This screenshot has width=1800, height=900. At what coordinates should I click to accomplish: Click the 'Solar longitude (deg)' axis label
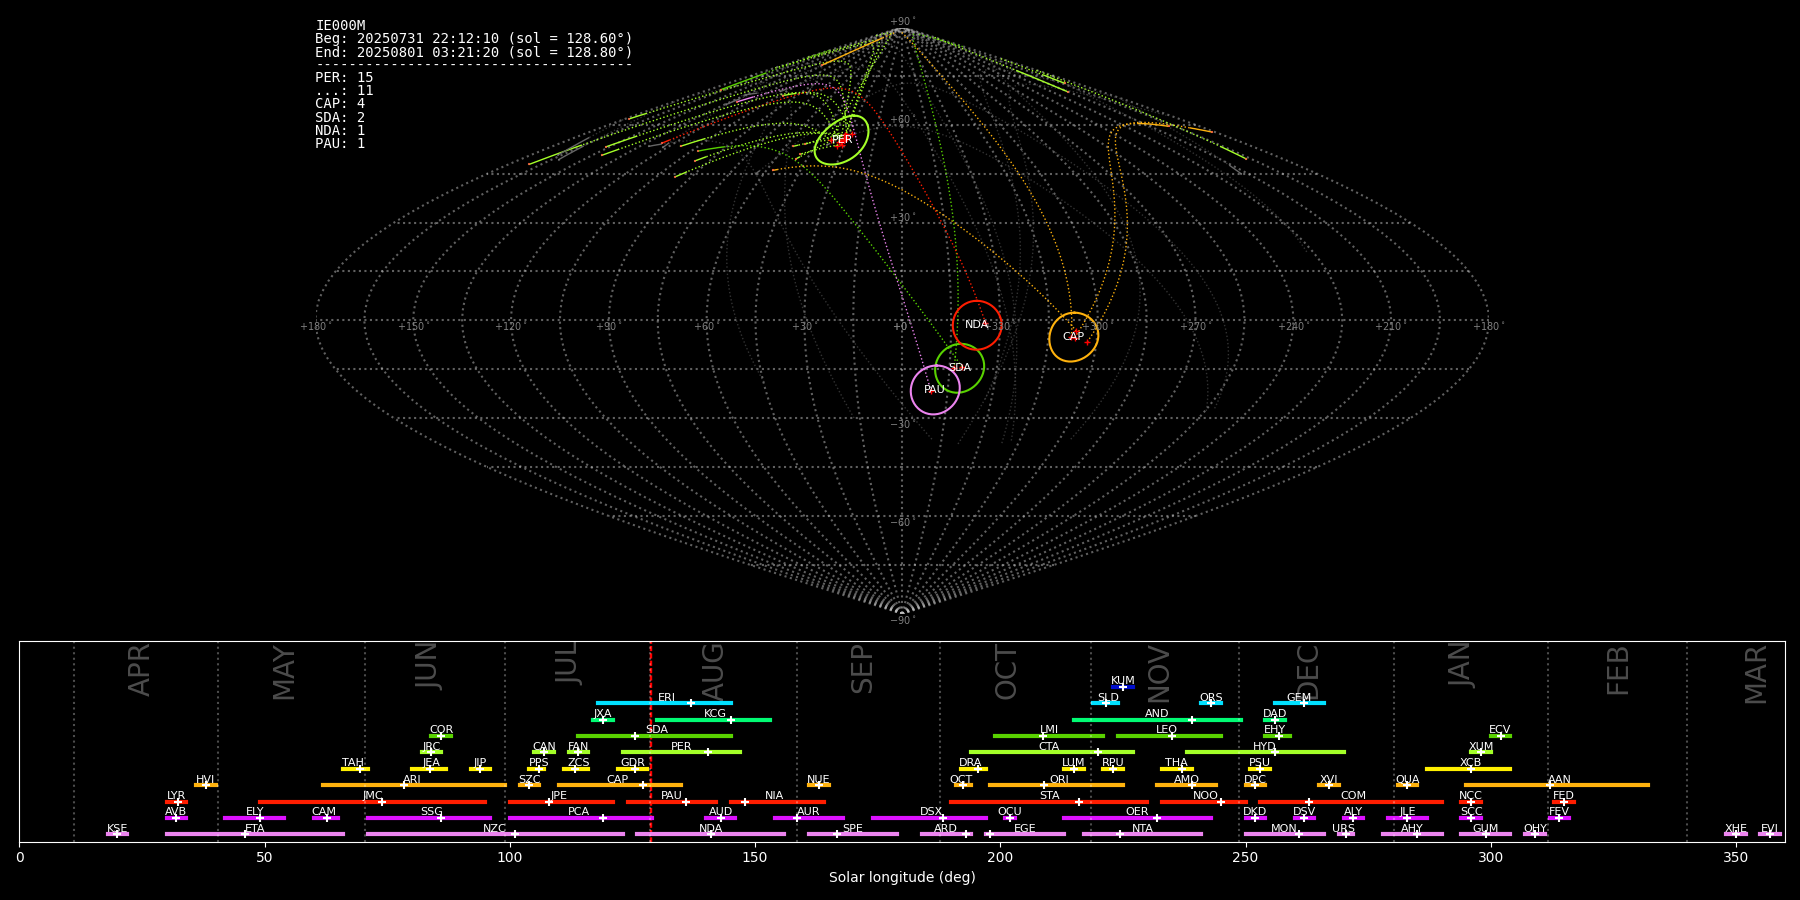coord(902,877)
